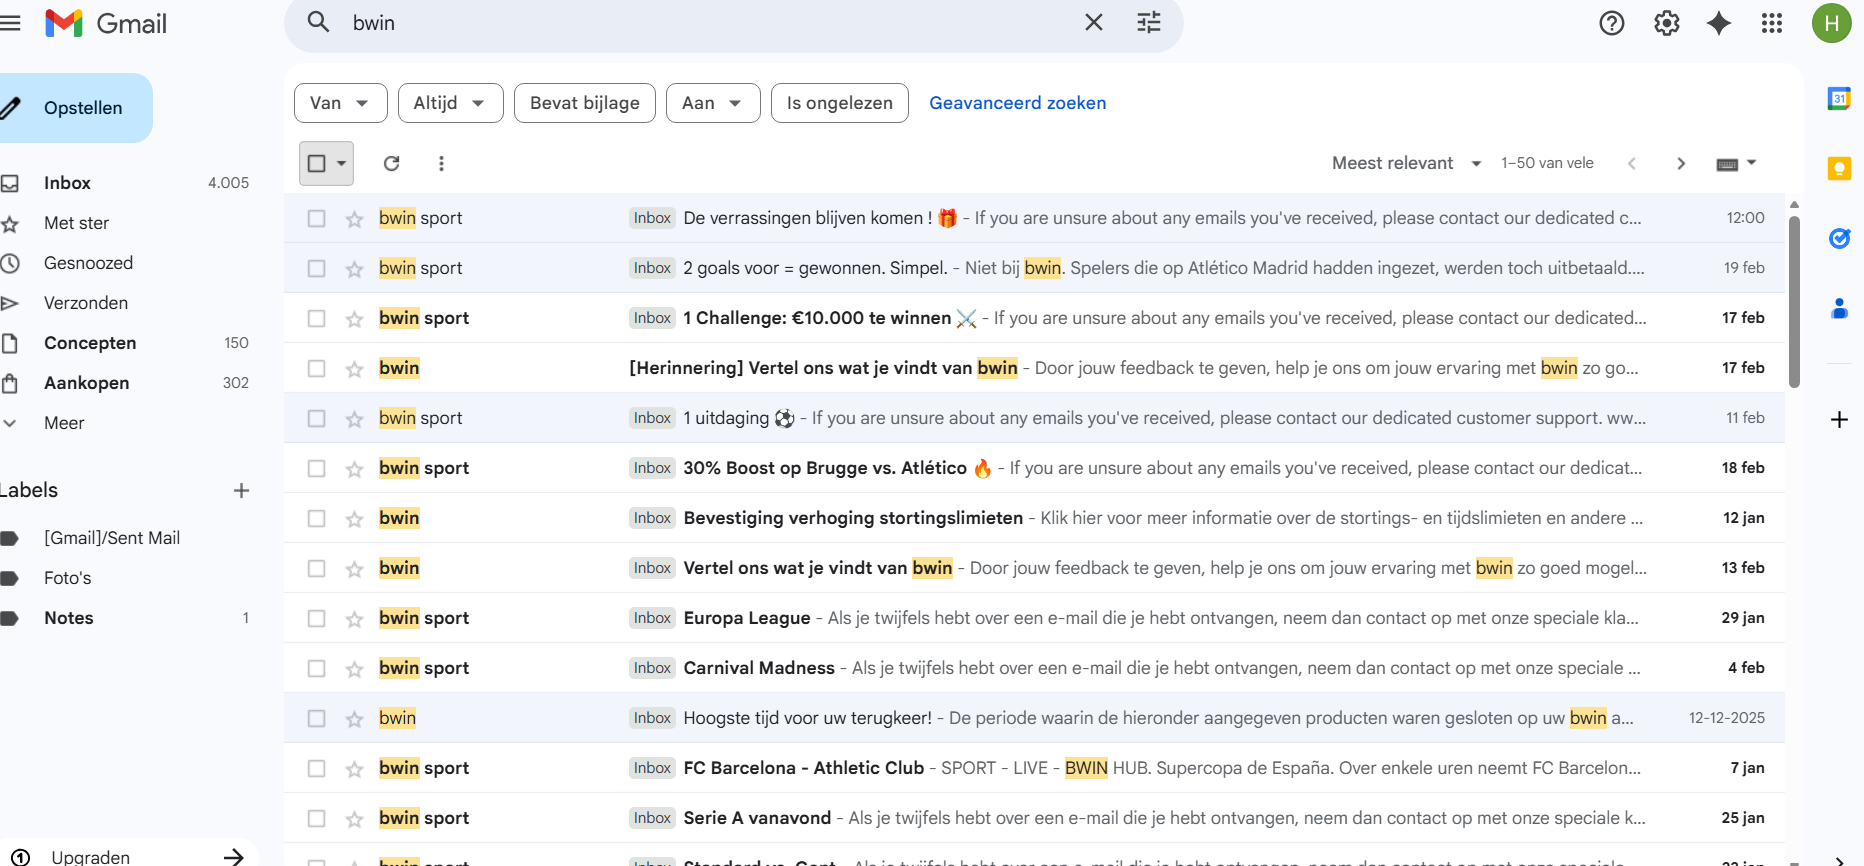Image resolution: width=1864 pixels, height=866 pixels.
Task: Click the Gmail logo
Action: click(106, 23)
